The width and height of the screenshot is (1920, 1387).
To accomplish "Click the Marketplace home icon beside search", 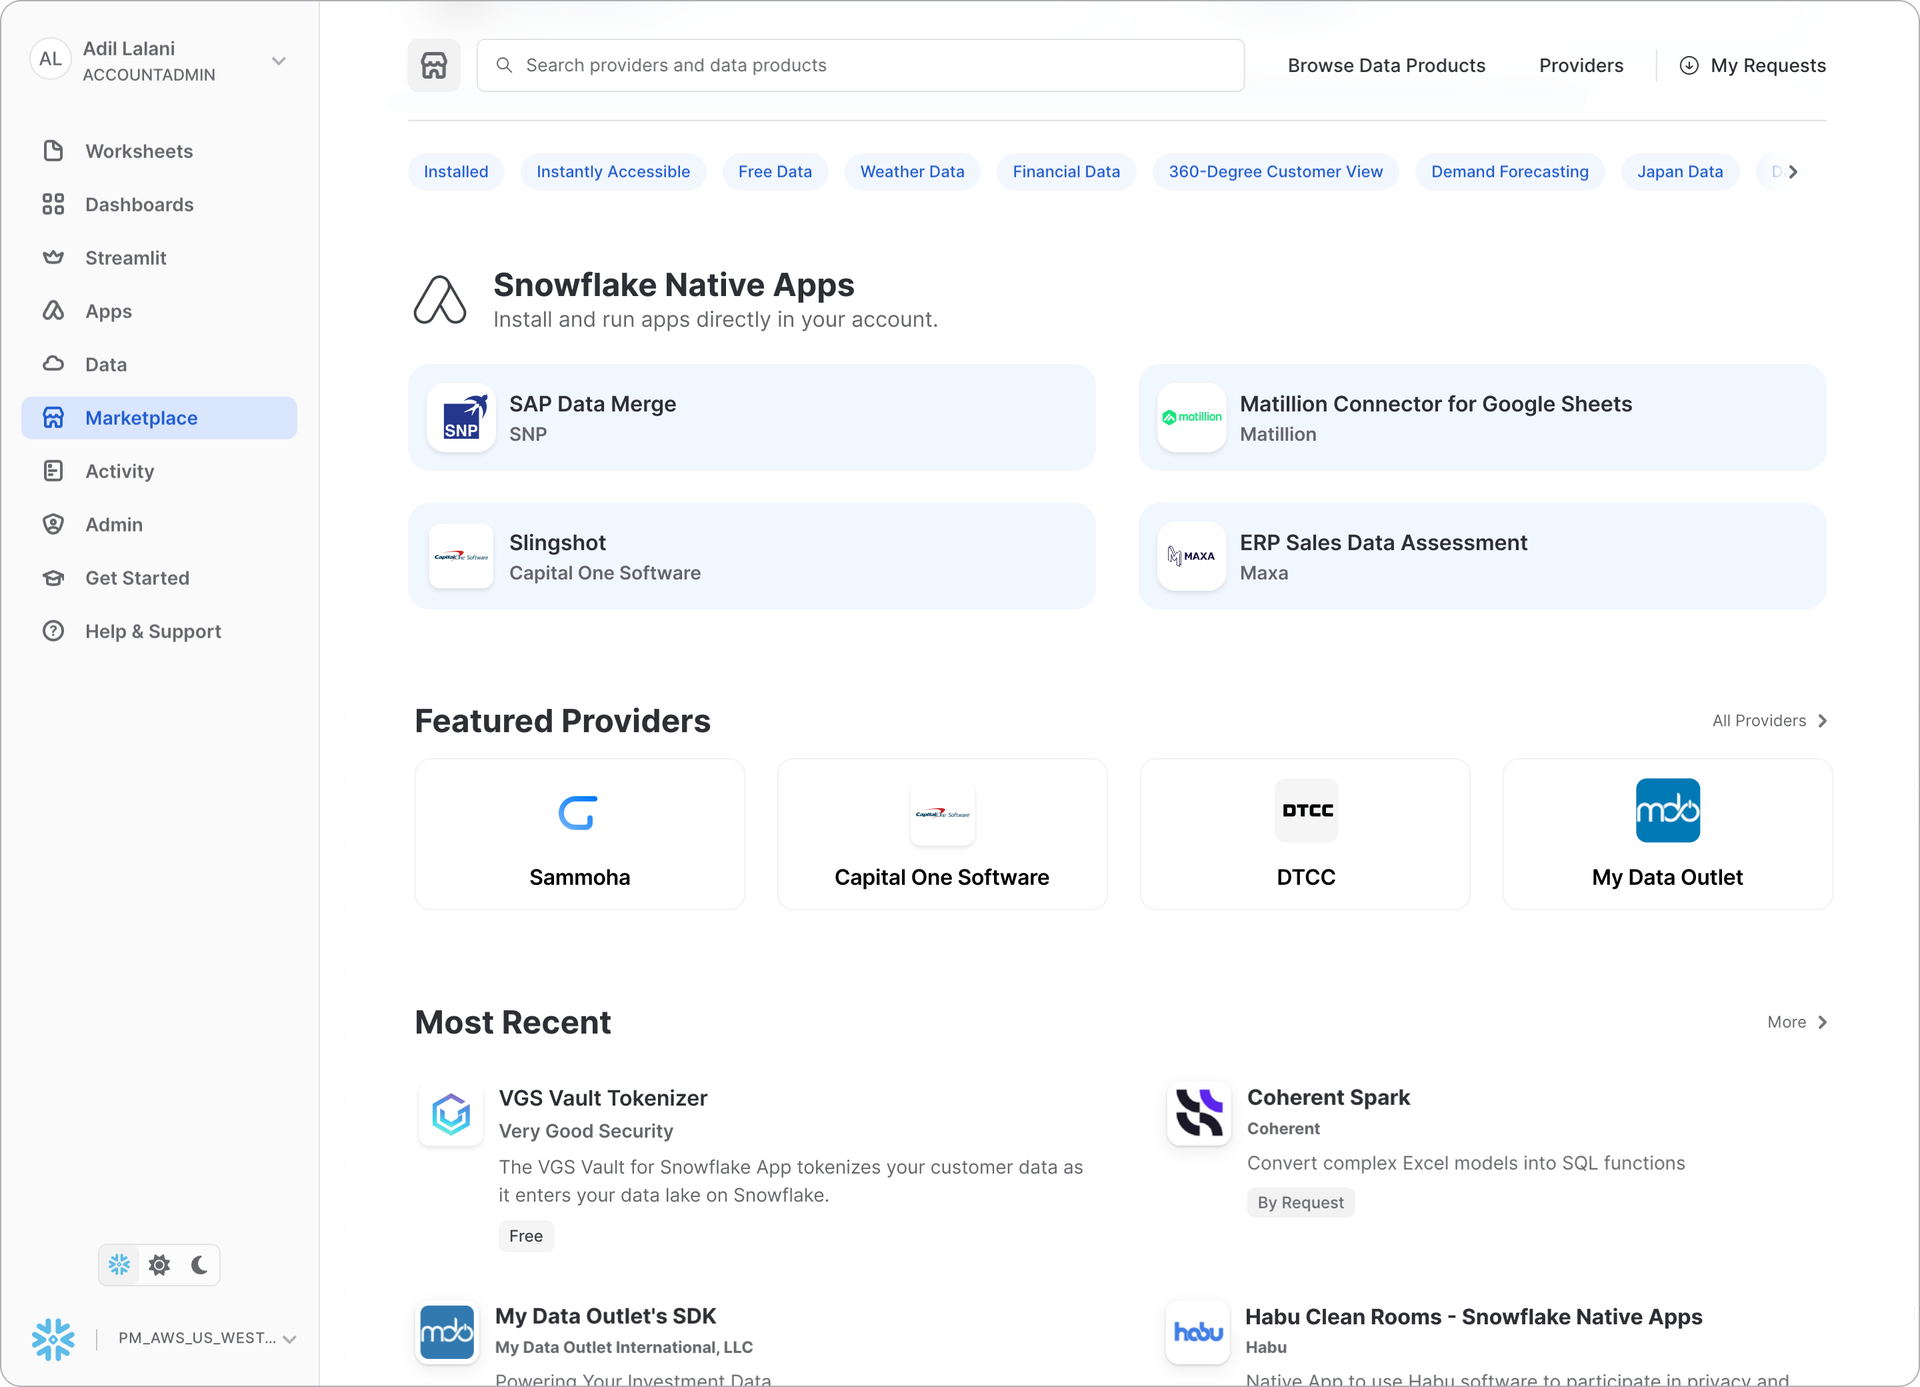I will 434,65.
